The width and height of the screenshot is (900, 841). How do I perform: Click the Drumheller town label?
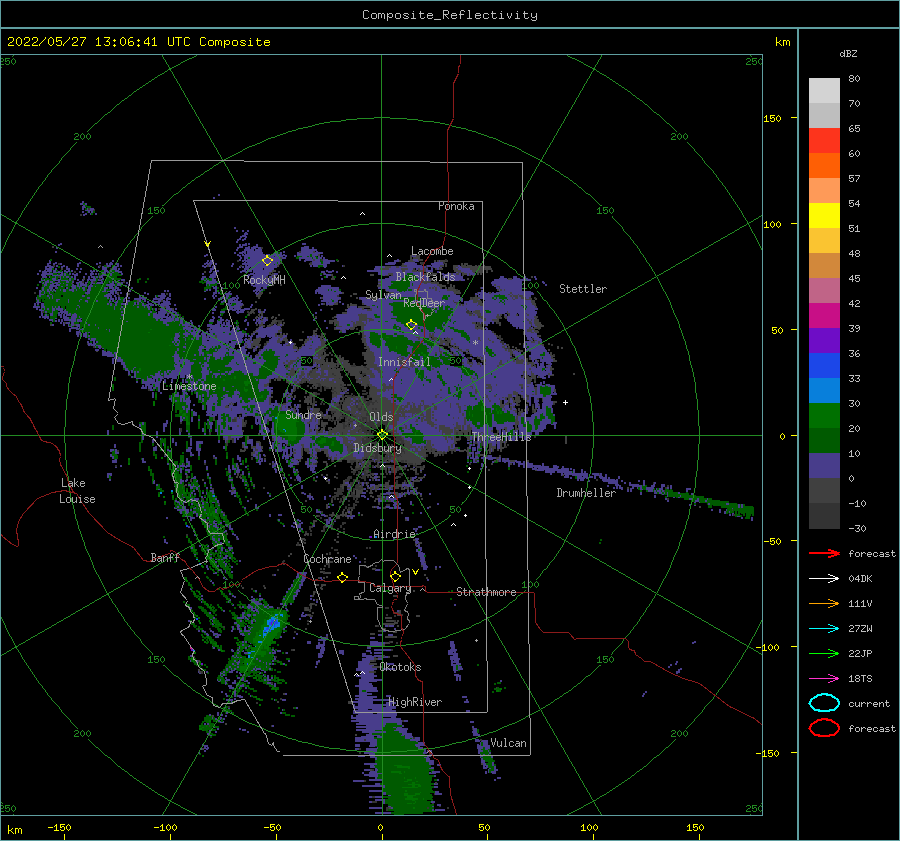[x=586, y=493]
